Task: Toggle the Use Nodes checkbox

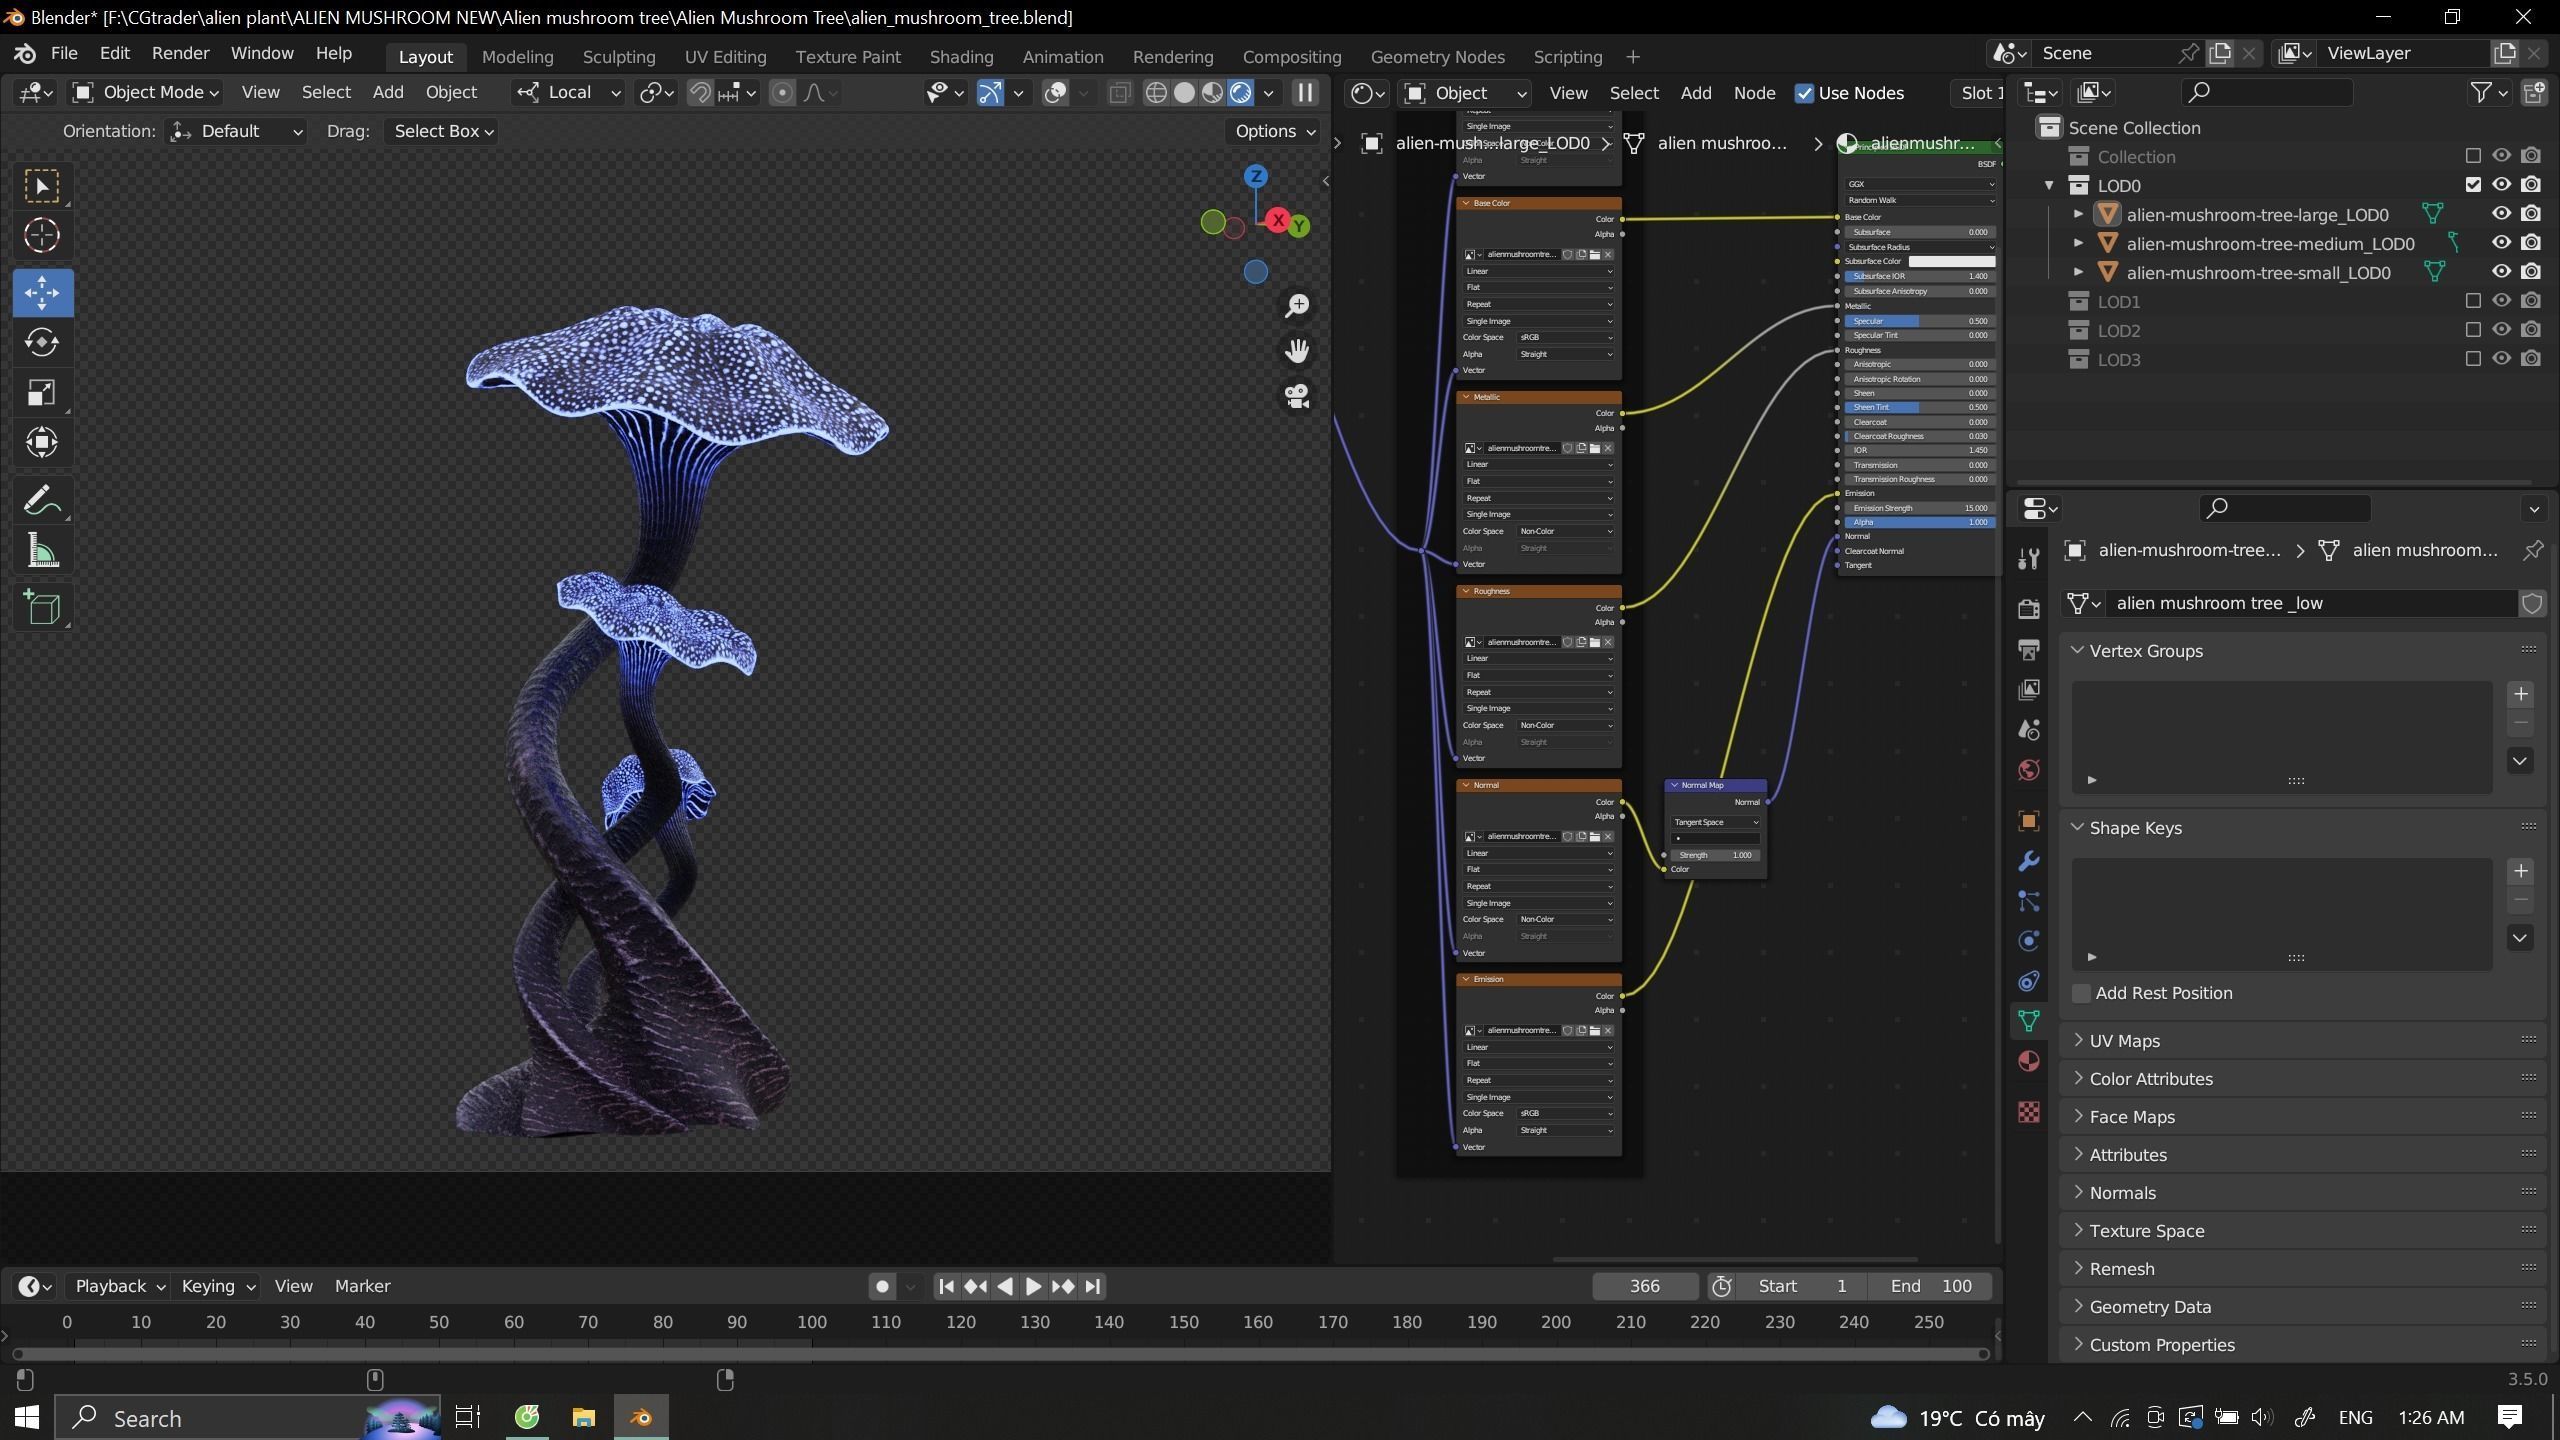Action: coord(1804,93)
